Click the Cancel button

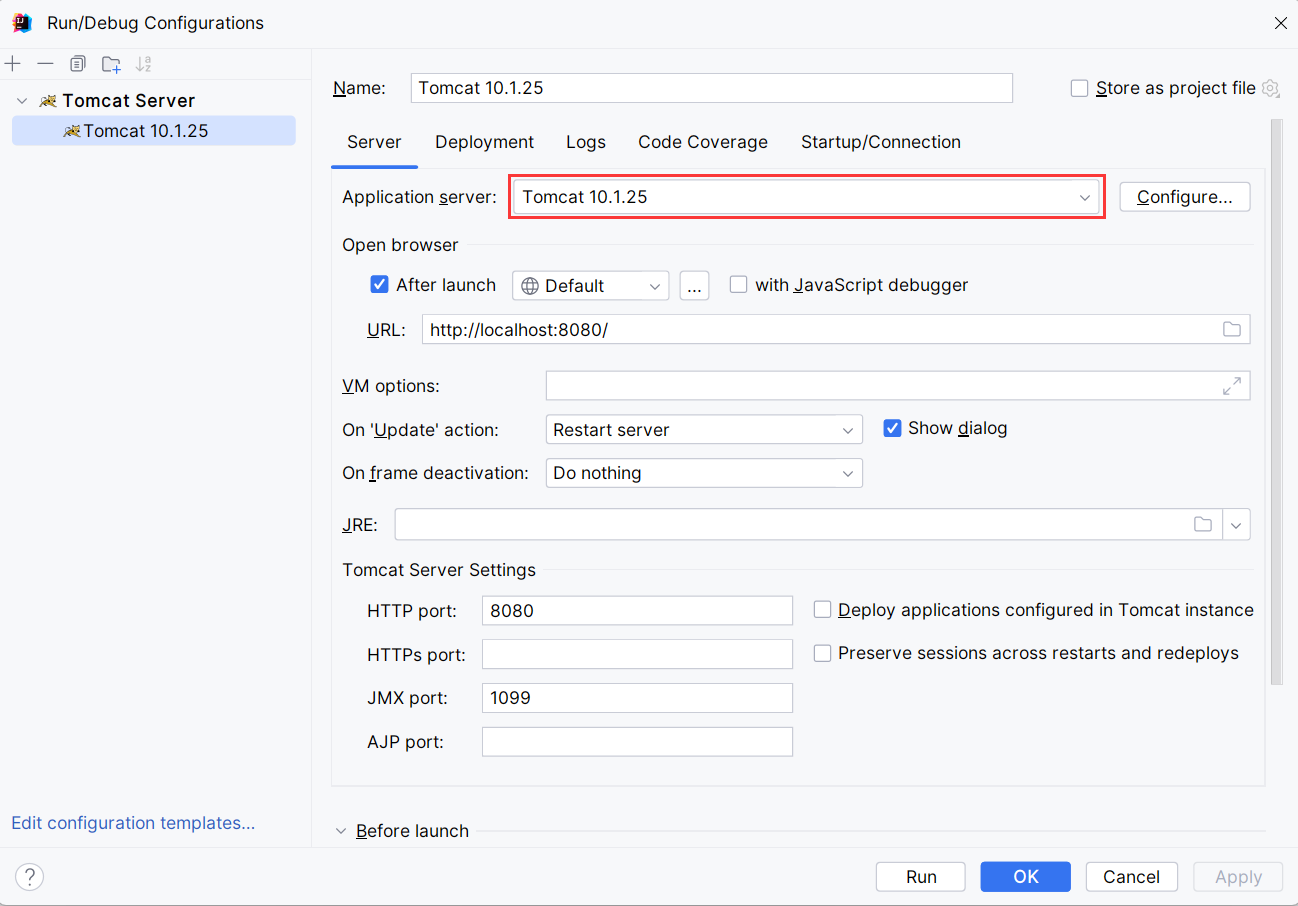pyautogui.click(x=1131, y=877)
